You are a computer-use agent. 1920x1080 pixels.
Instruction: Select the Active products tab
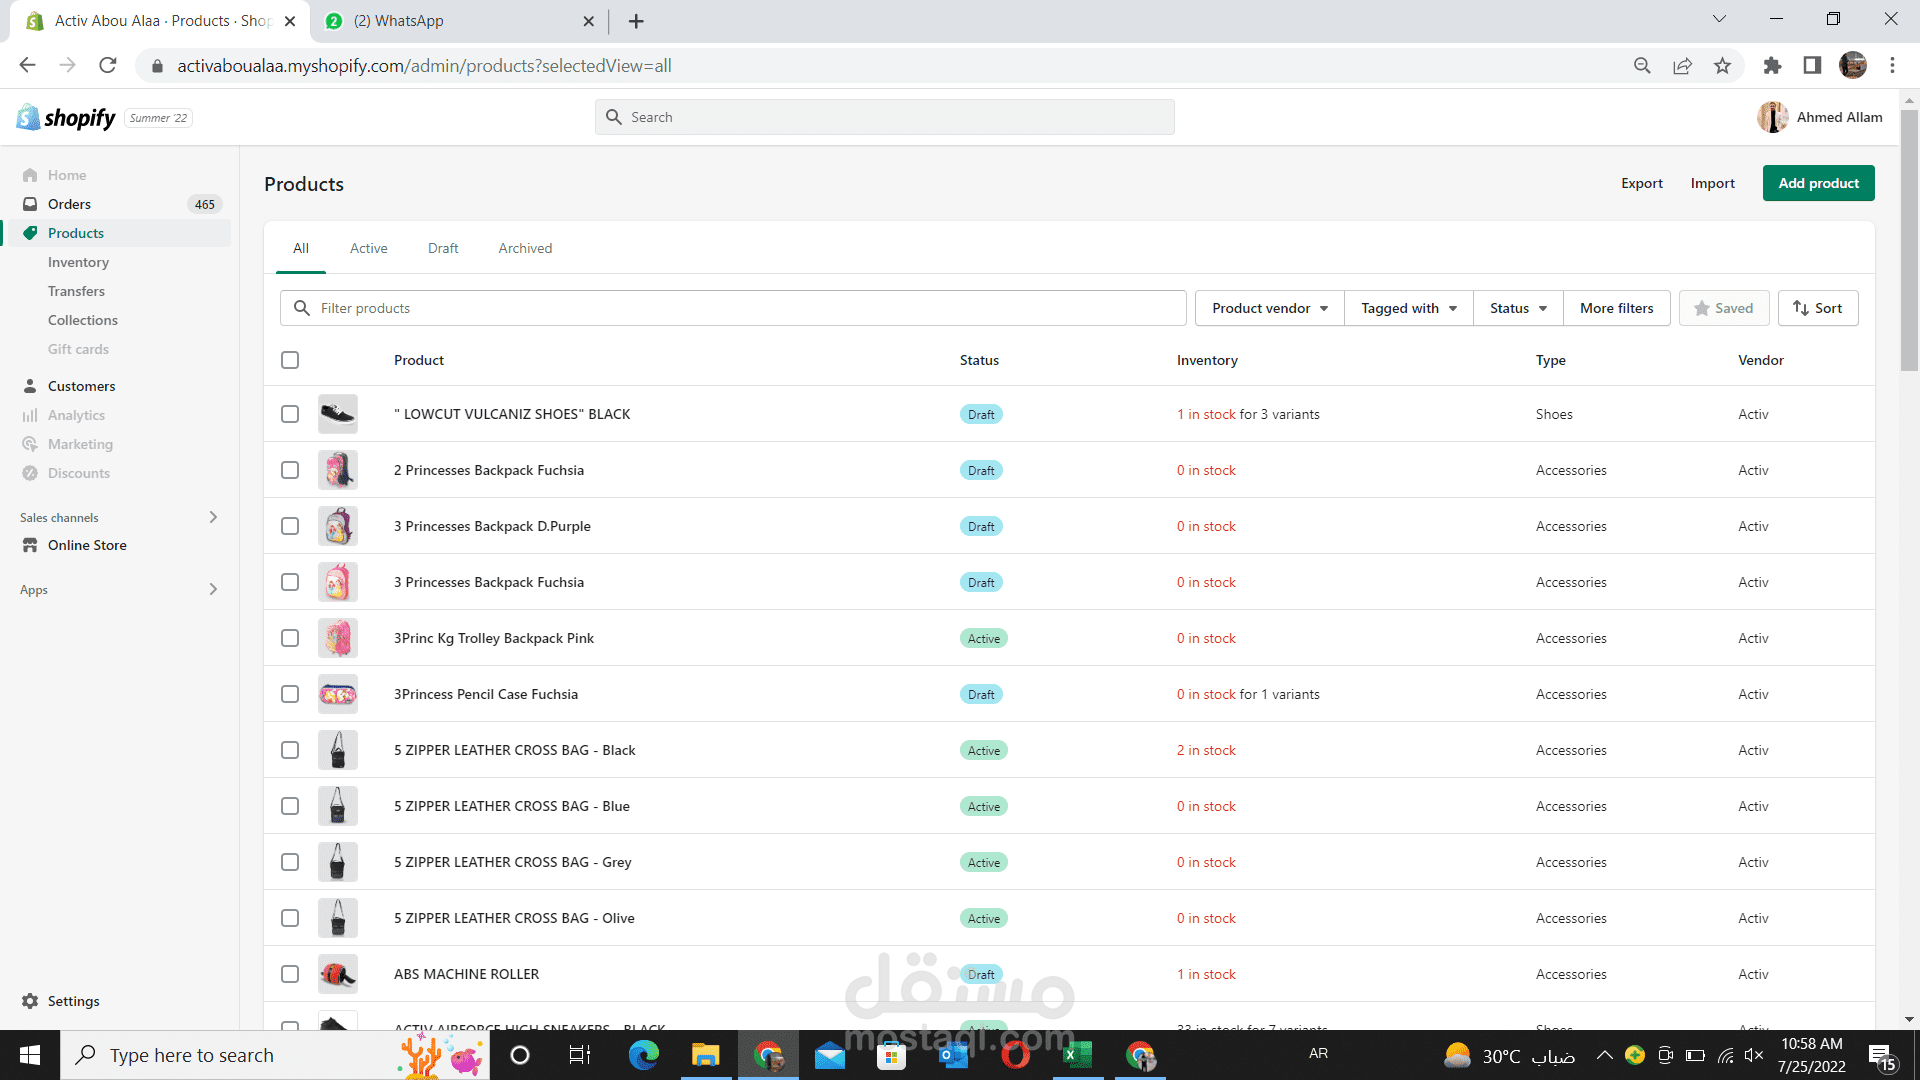pyautogui.click(x=369, y=248)
